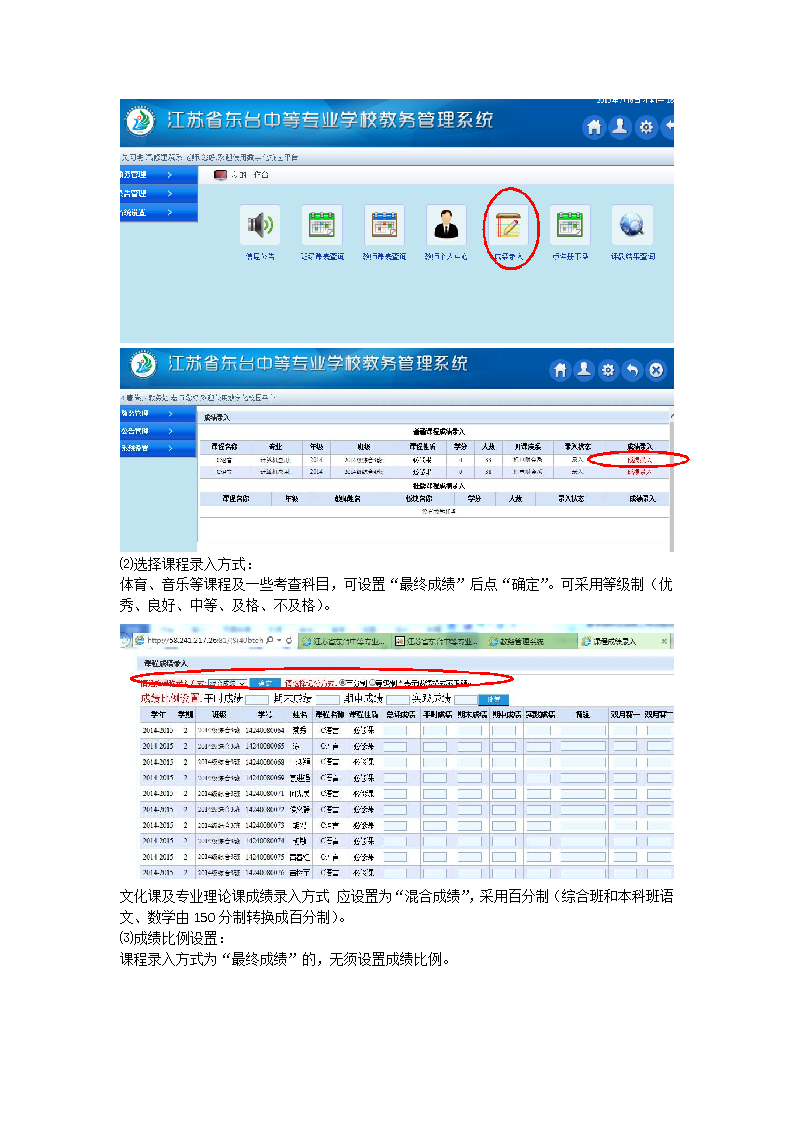The width and height of the screenshot is (793, 1122).
Task: Close the 课程成绩录入 browser tab
Action: click(x=664, y=641)
